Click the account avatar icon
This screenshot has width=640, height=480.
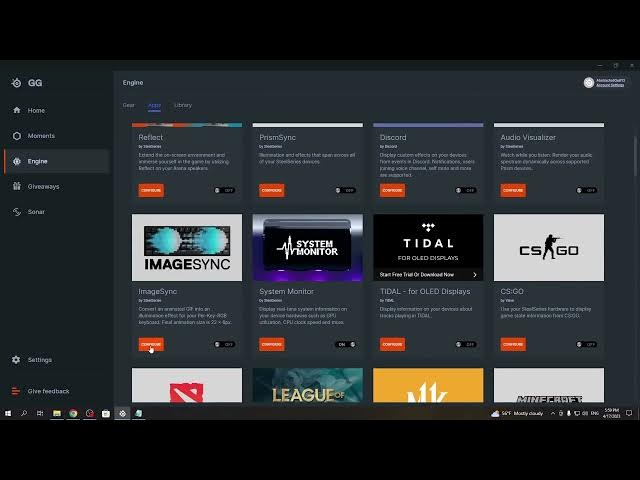pyautogui.click(x=589, y=82)
